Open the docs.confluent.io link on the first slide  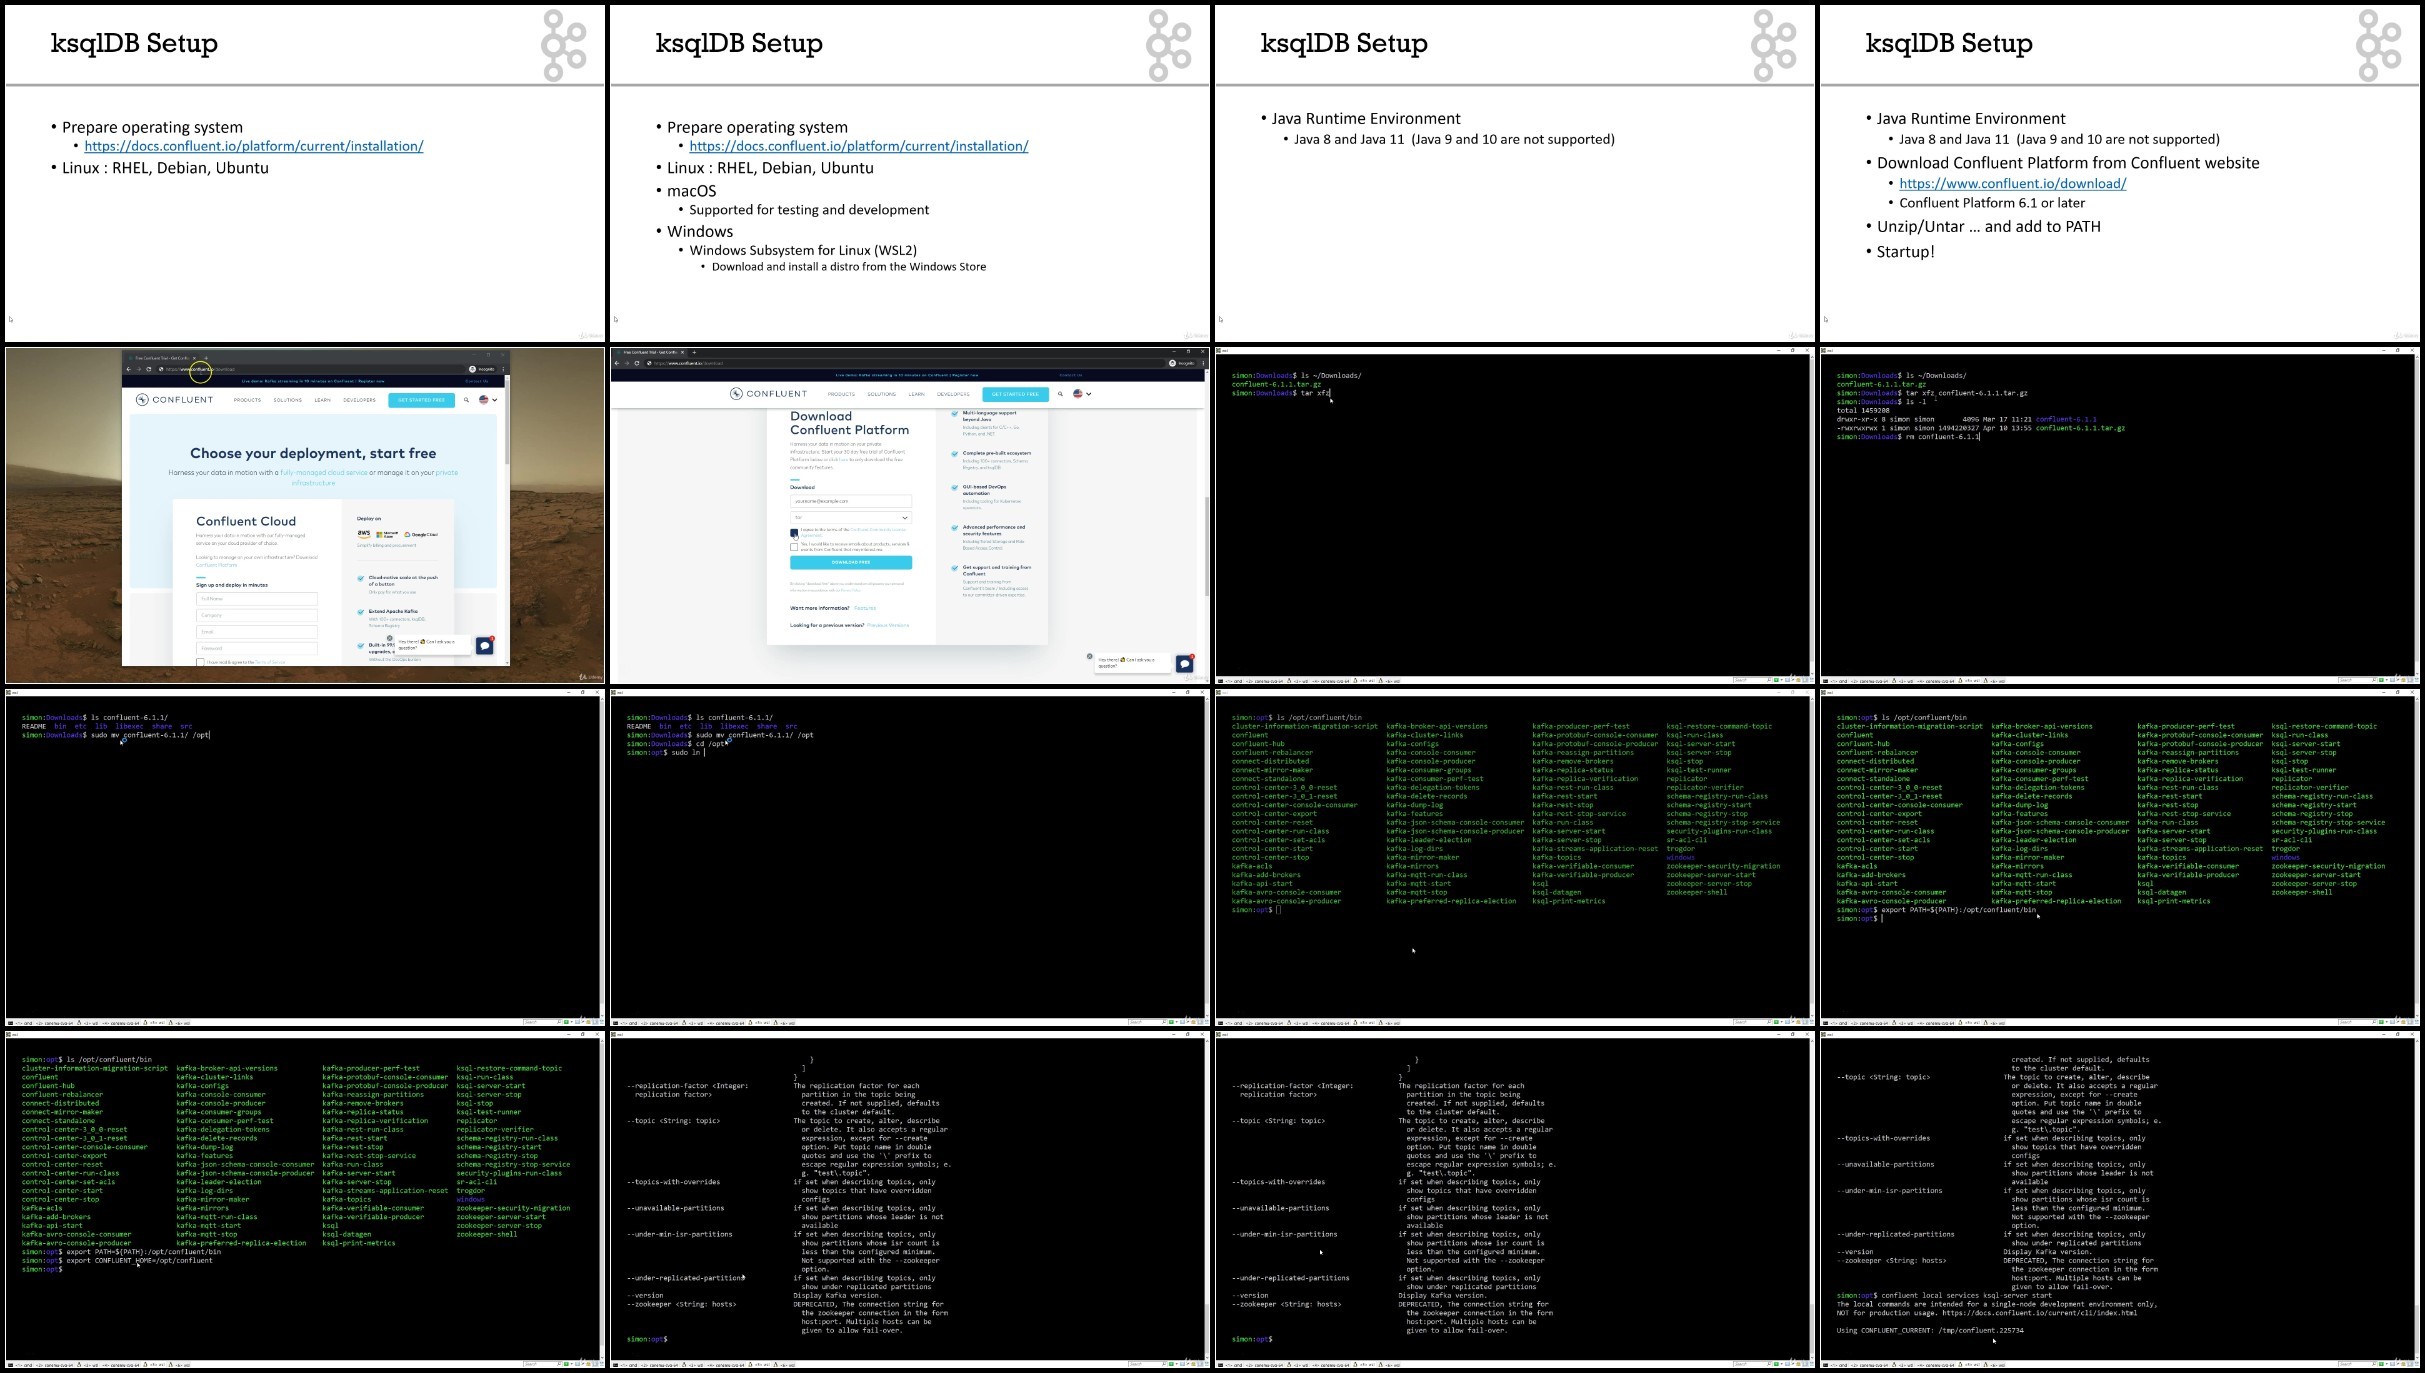click(254, 146)
